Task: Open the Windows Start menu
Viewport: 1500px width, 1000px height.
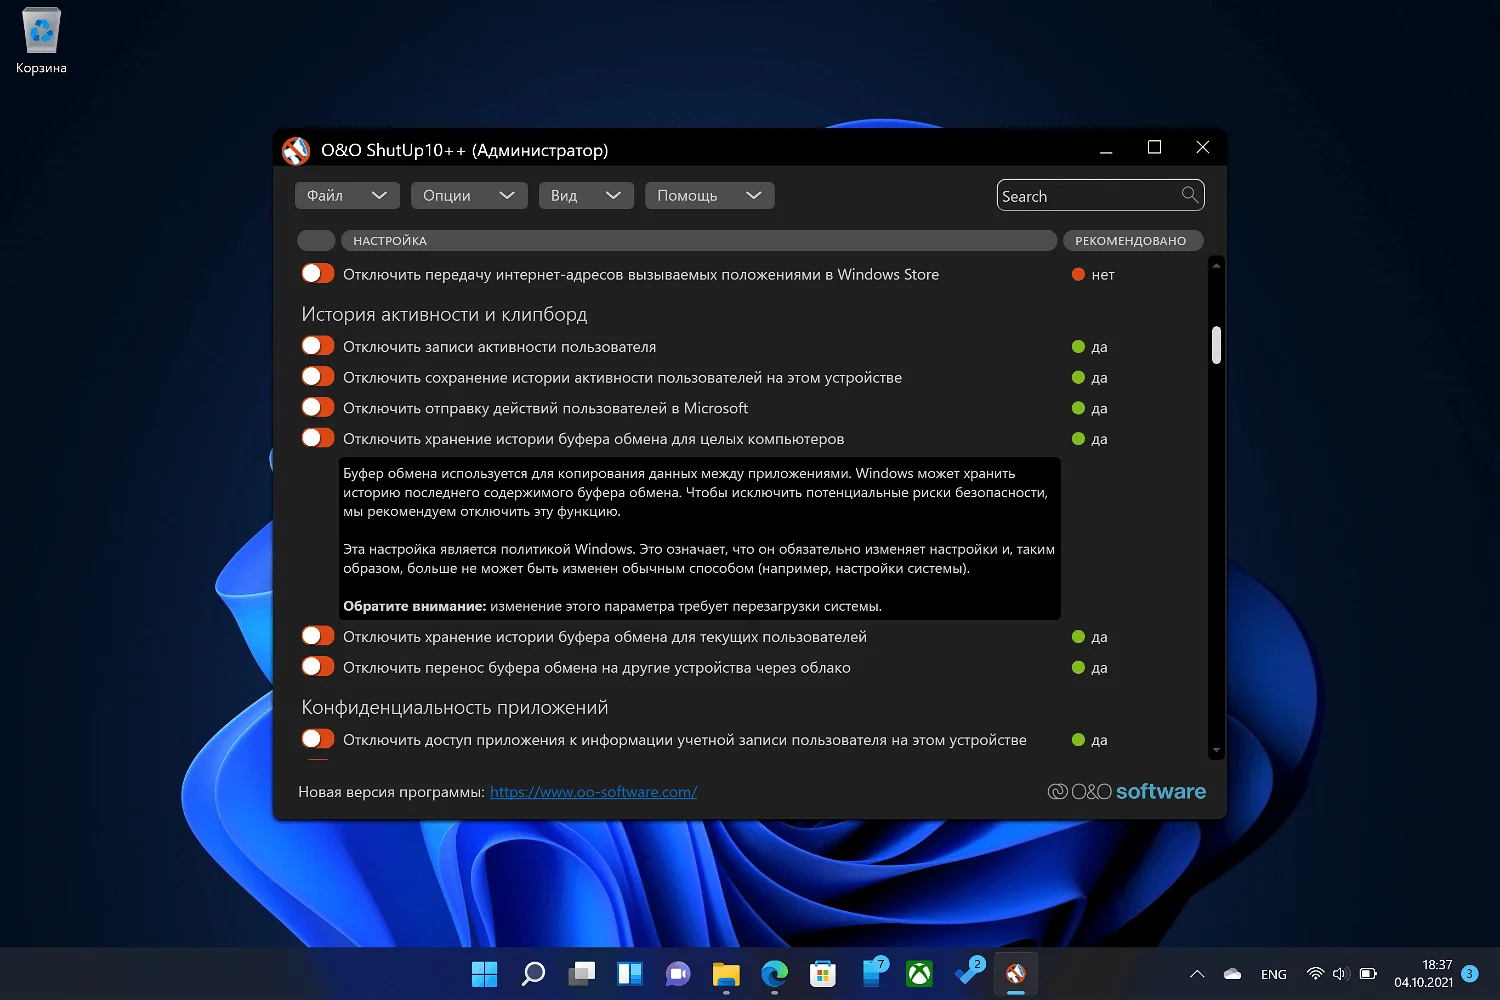Action: pyautogui.click(x=484, y=973)
